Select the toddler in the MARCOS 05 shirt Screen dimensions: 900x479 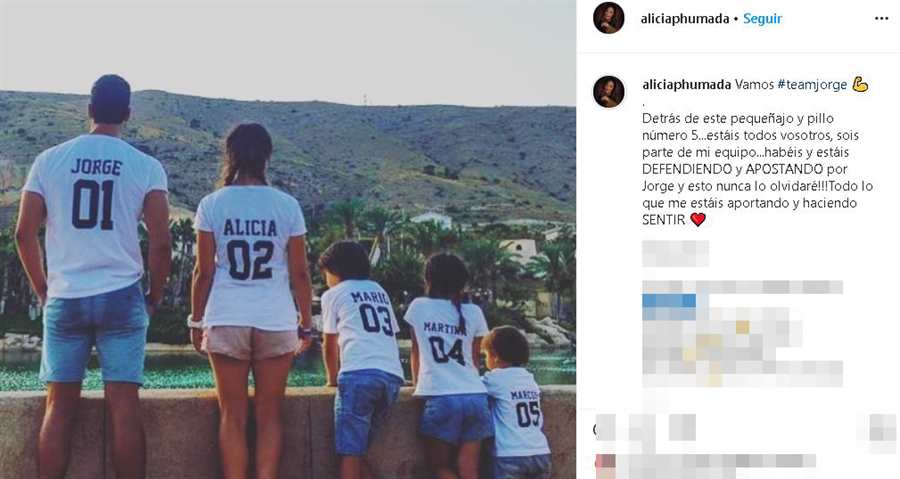[x=517, y=402]
